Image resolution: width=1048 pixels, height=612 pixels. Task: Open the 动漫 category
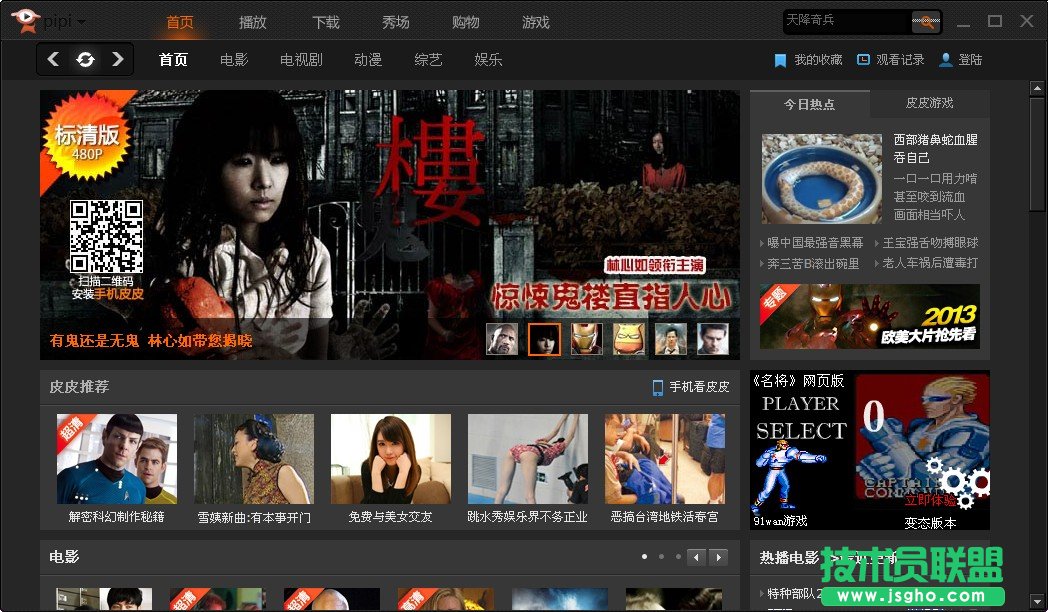368,59
